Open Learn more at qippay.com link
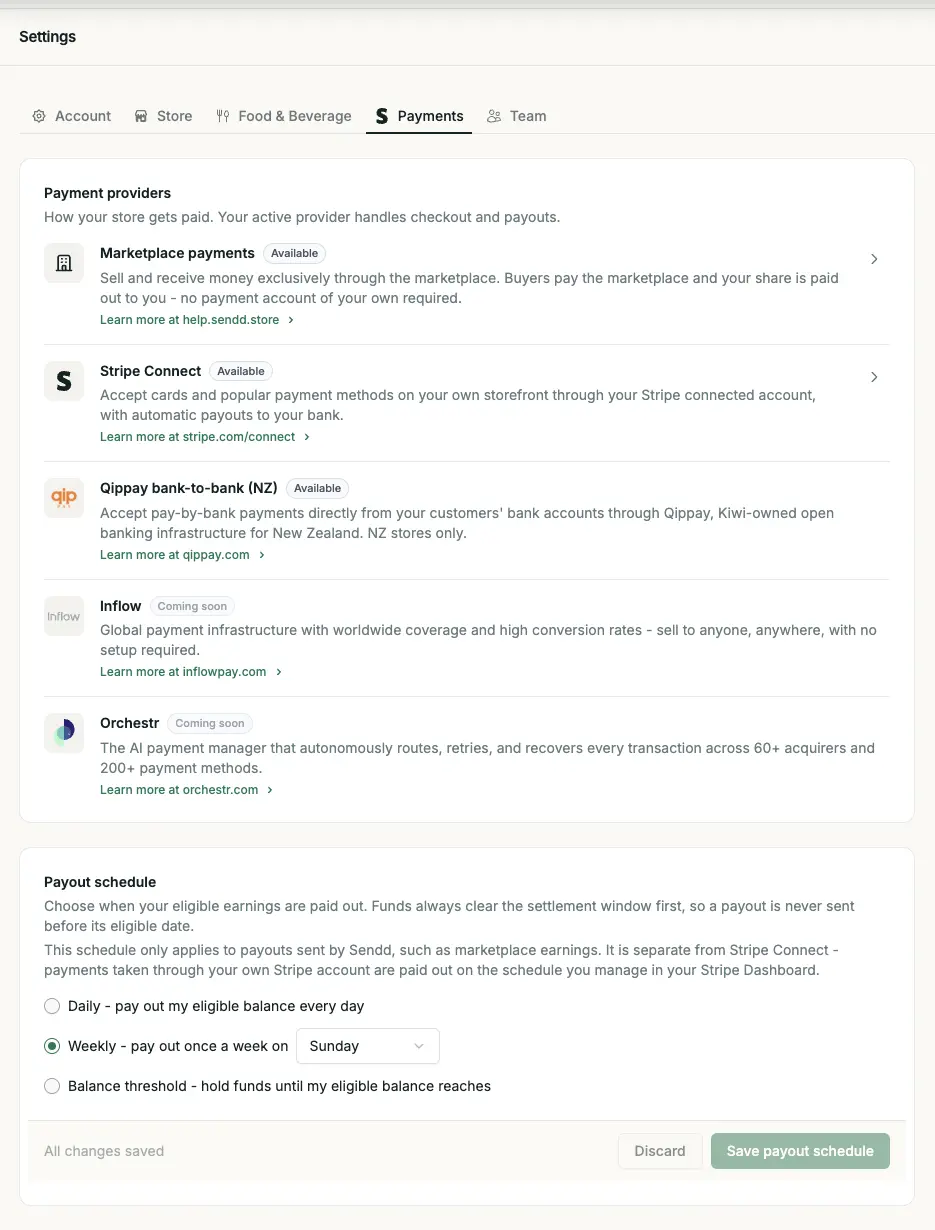This screenshot has width=935, height=1230. (x=183, y=555)
